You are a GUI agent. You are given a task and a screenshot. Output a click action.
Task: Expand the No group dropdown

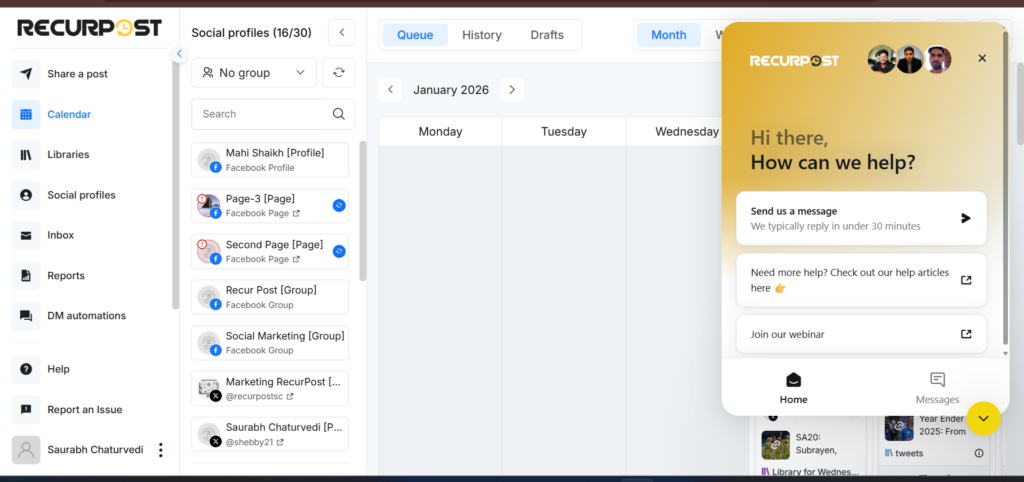tap(254, 73)
